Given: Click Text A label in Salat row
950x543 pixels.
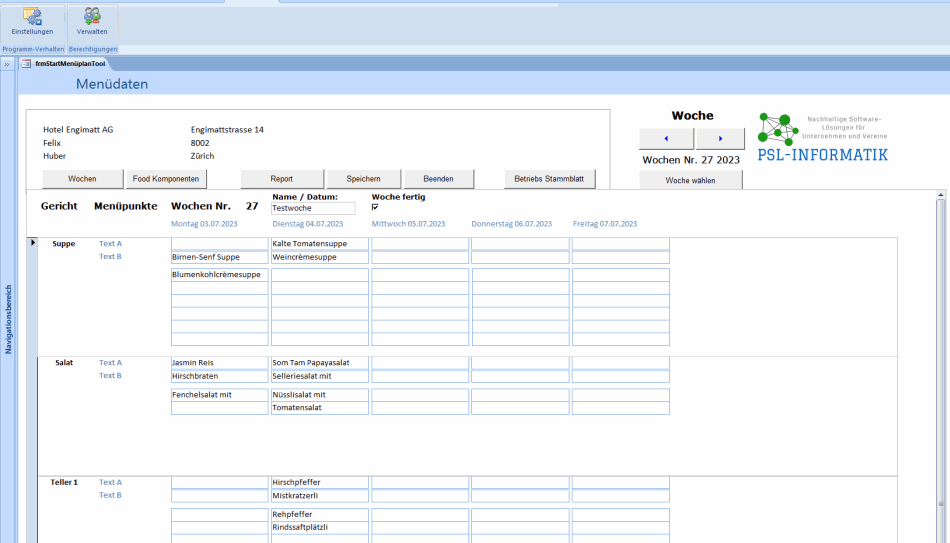Looking at the screenshot, I should coord(110,362).
